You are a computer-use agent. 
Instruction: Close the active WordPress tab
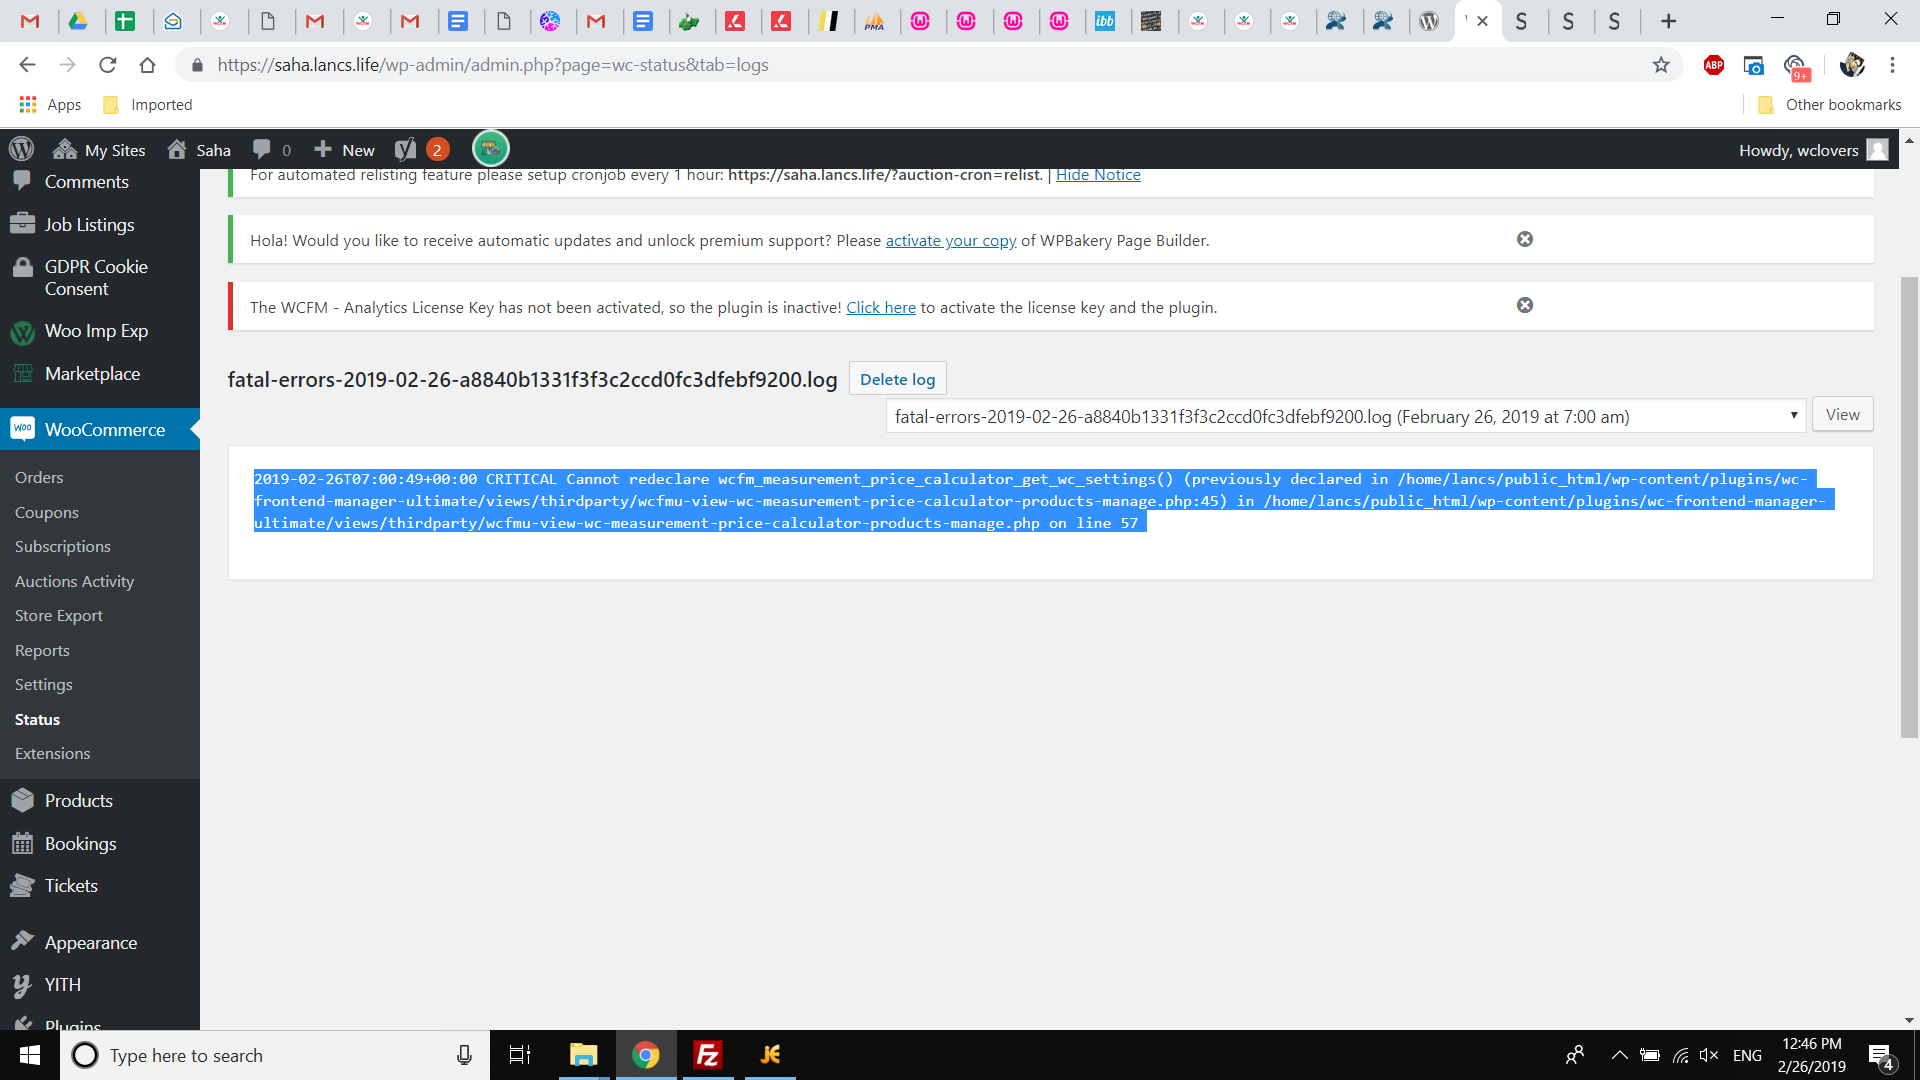coord(1483,21)
